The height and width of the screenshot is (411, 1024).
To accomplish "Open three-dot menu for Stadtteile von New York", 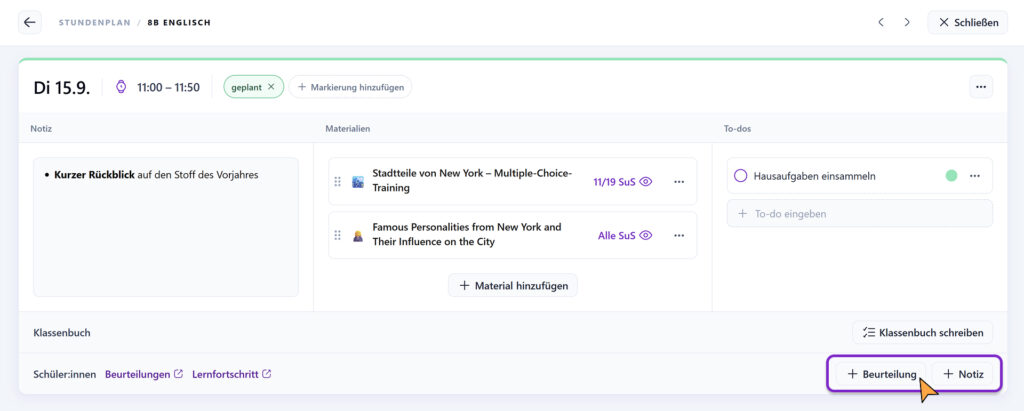I will point(679,182).
